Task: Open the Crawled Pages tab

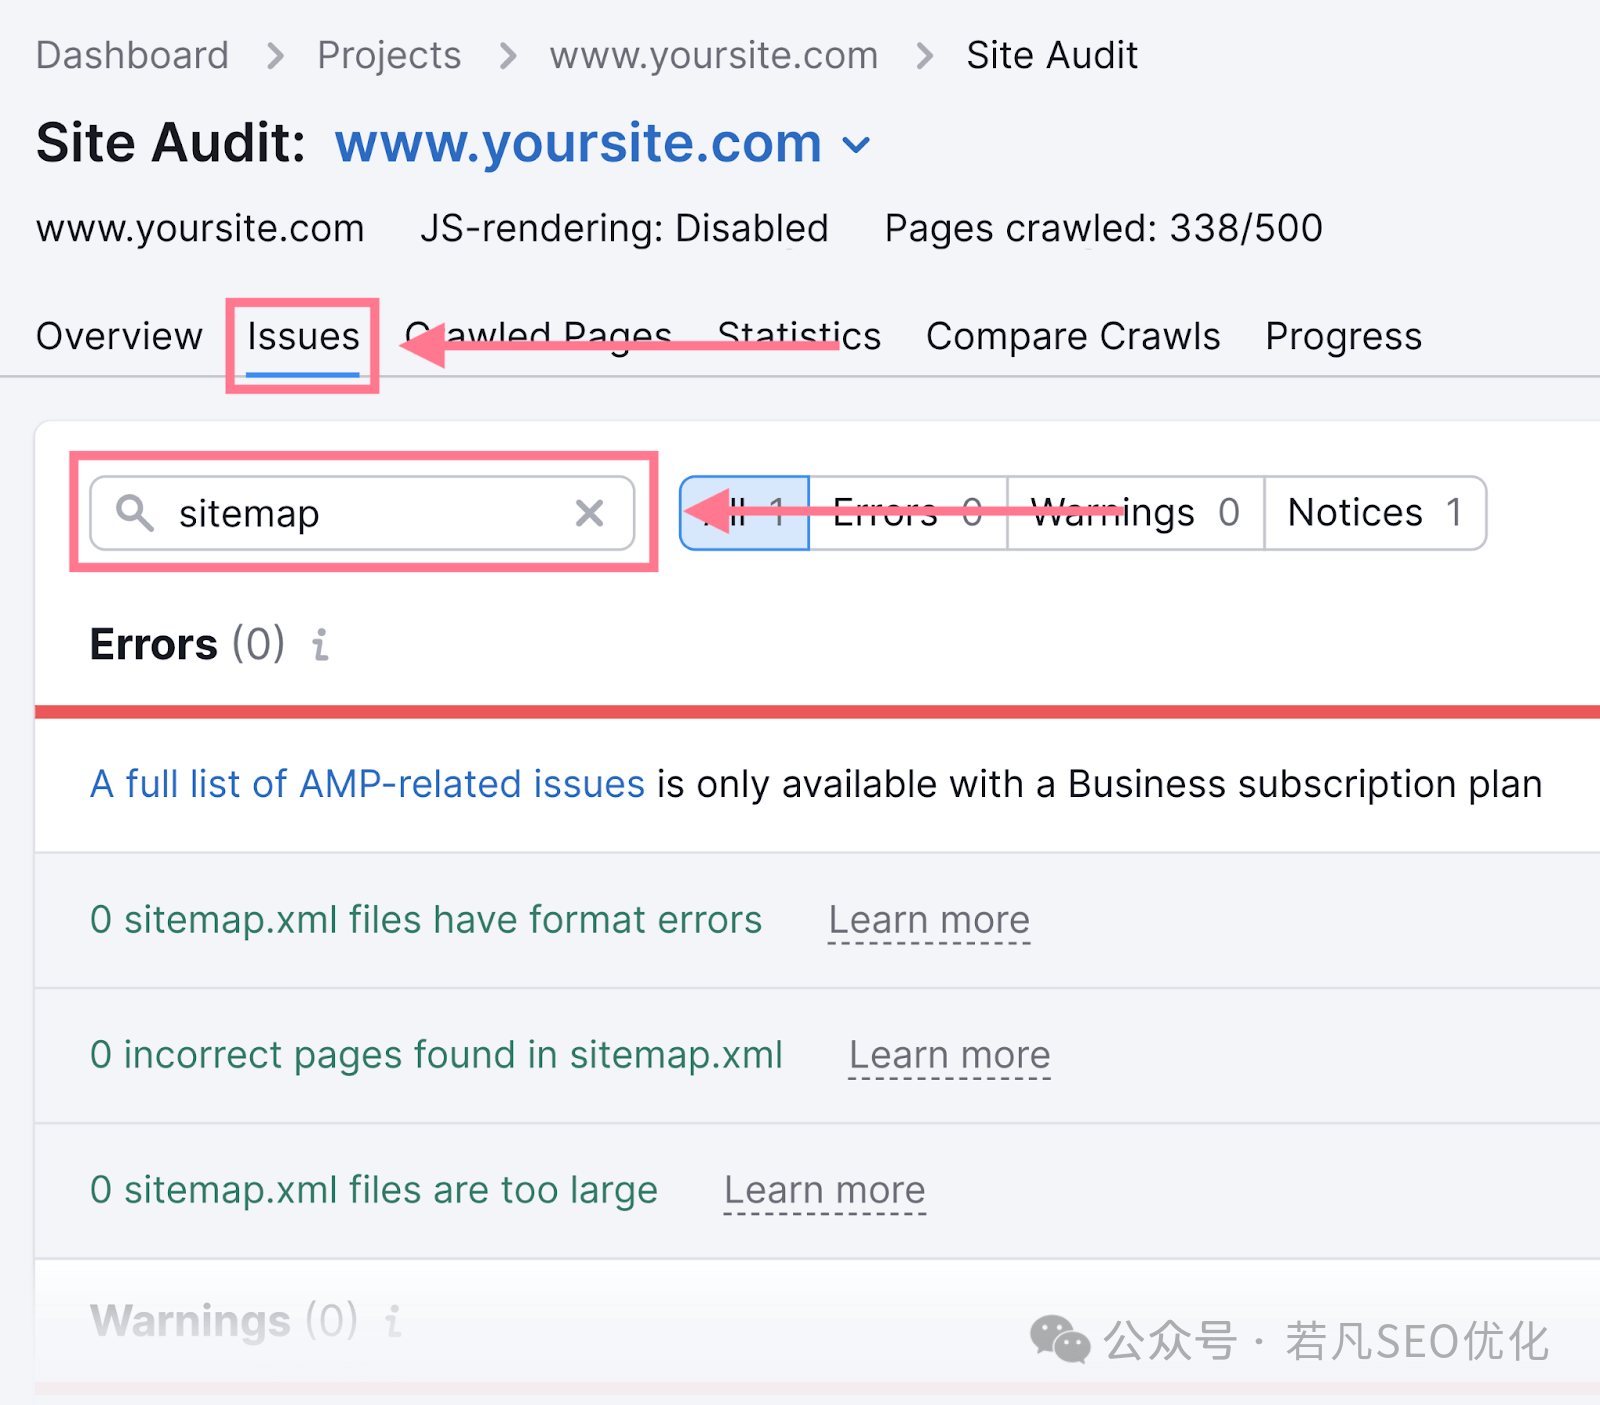Action: [x=538, y=336]
